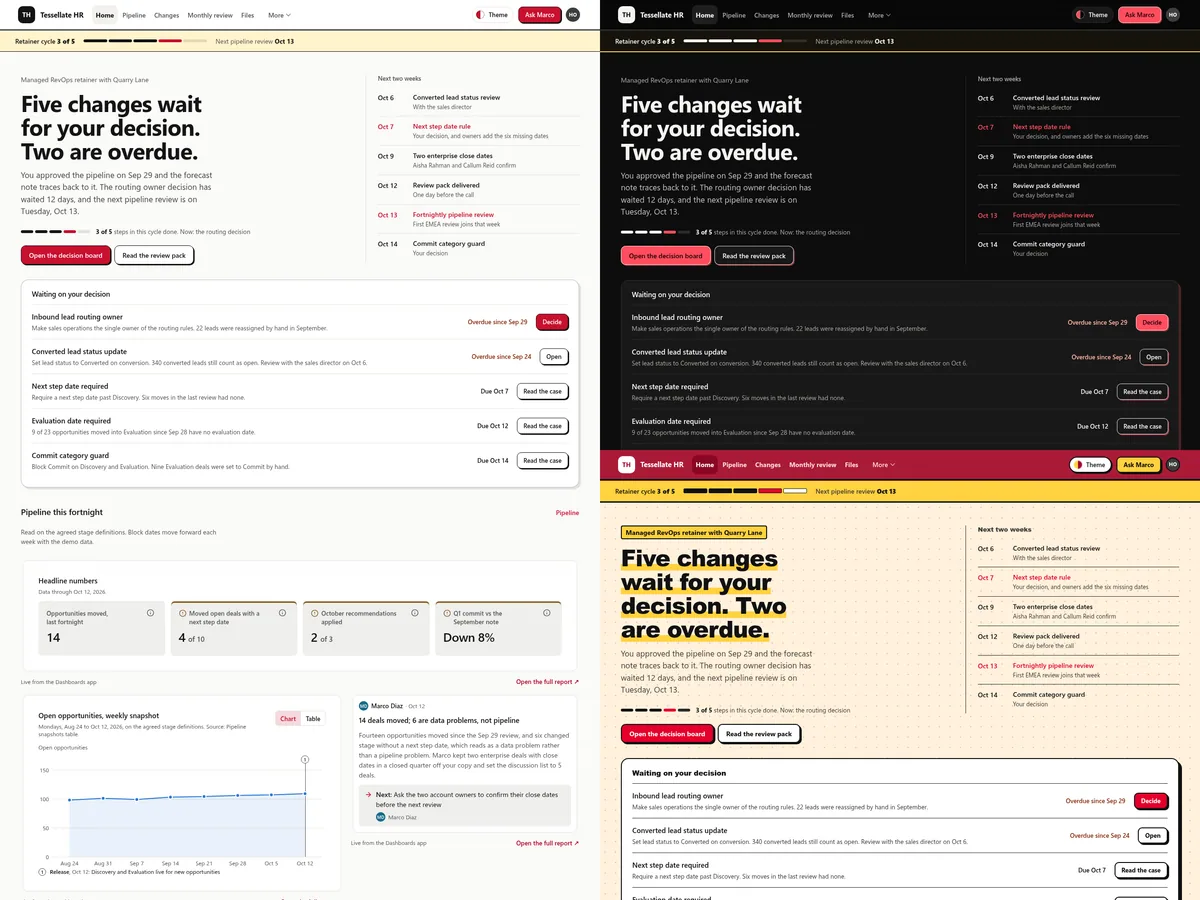Click Review pack delivered in light panel schedule

[446, 186]
